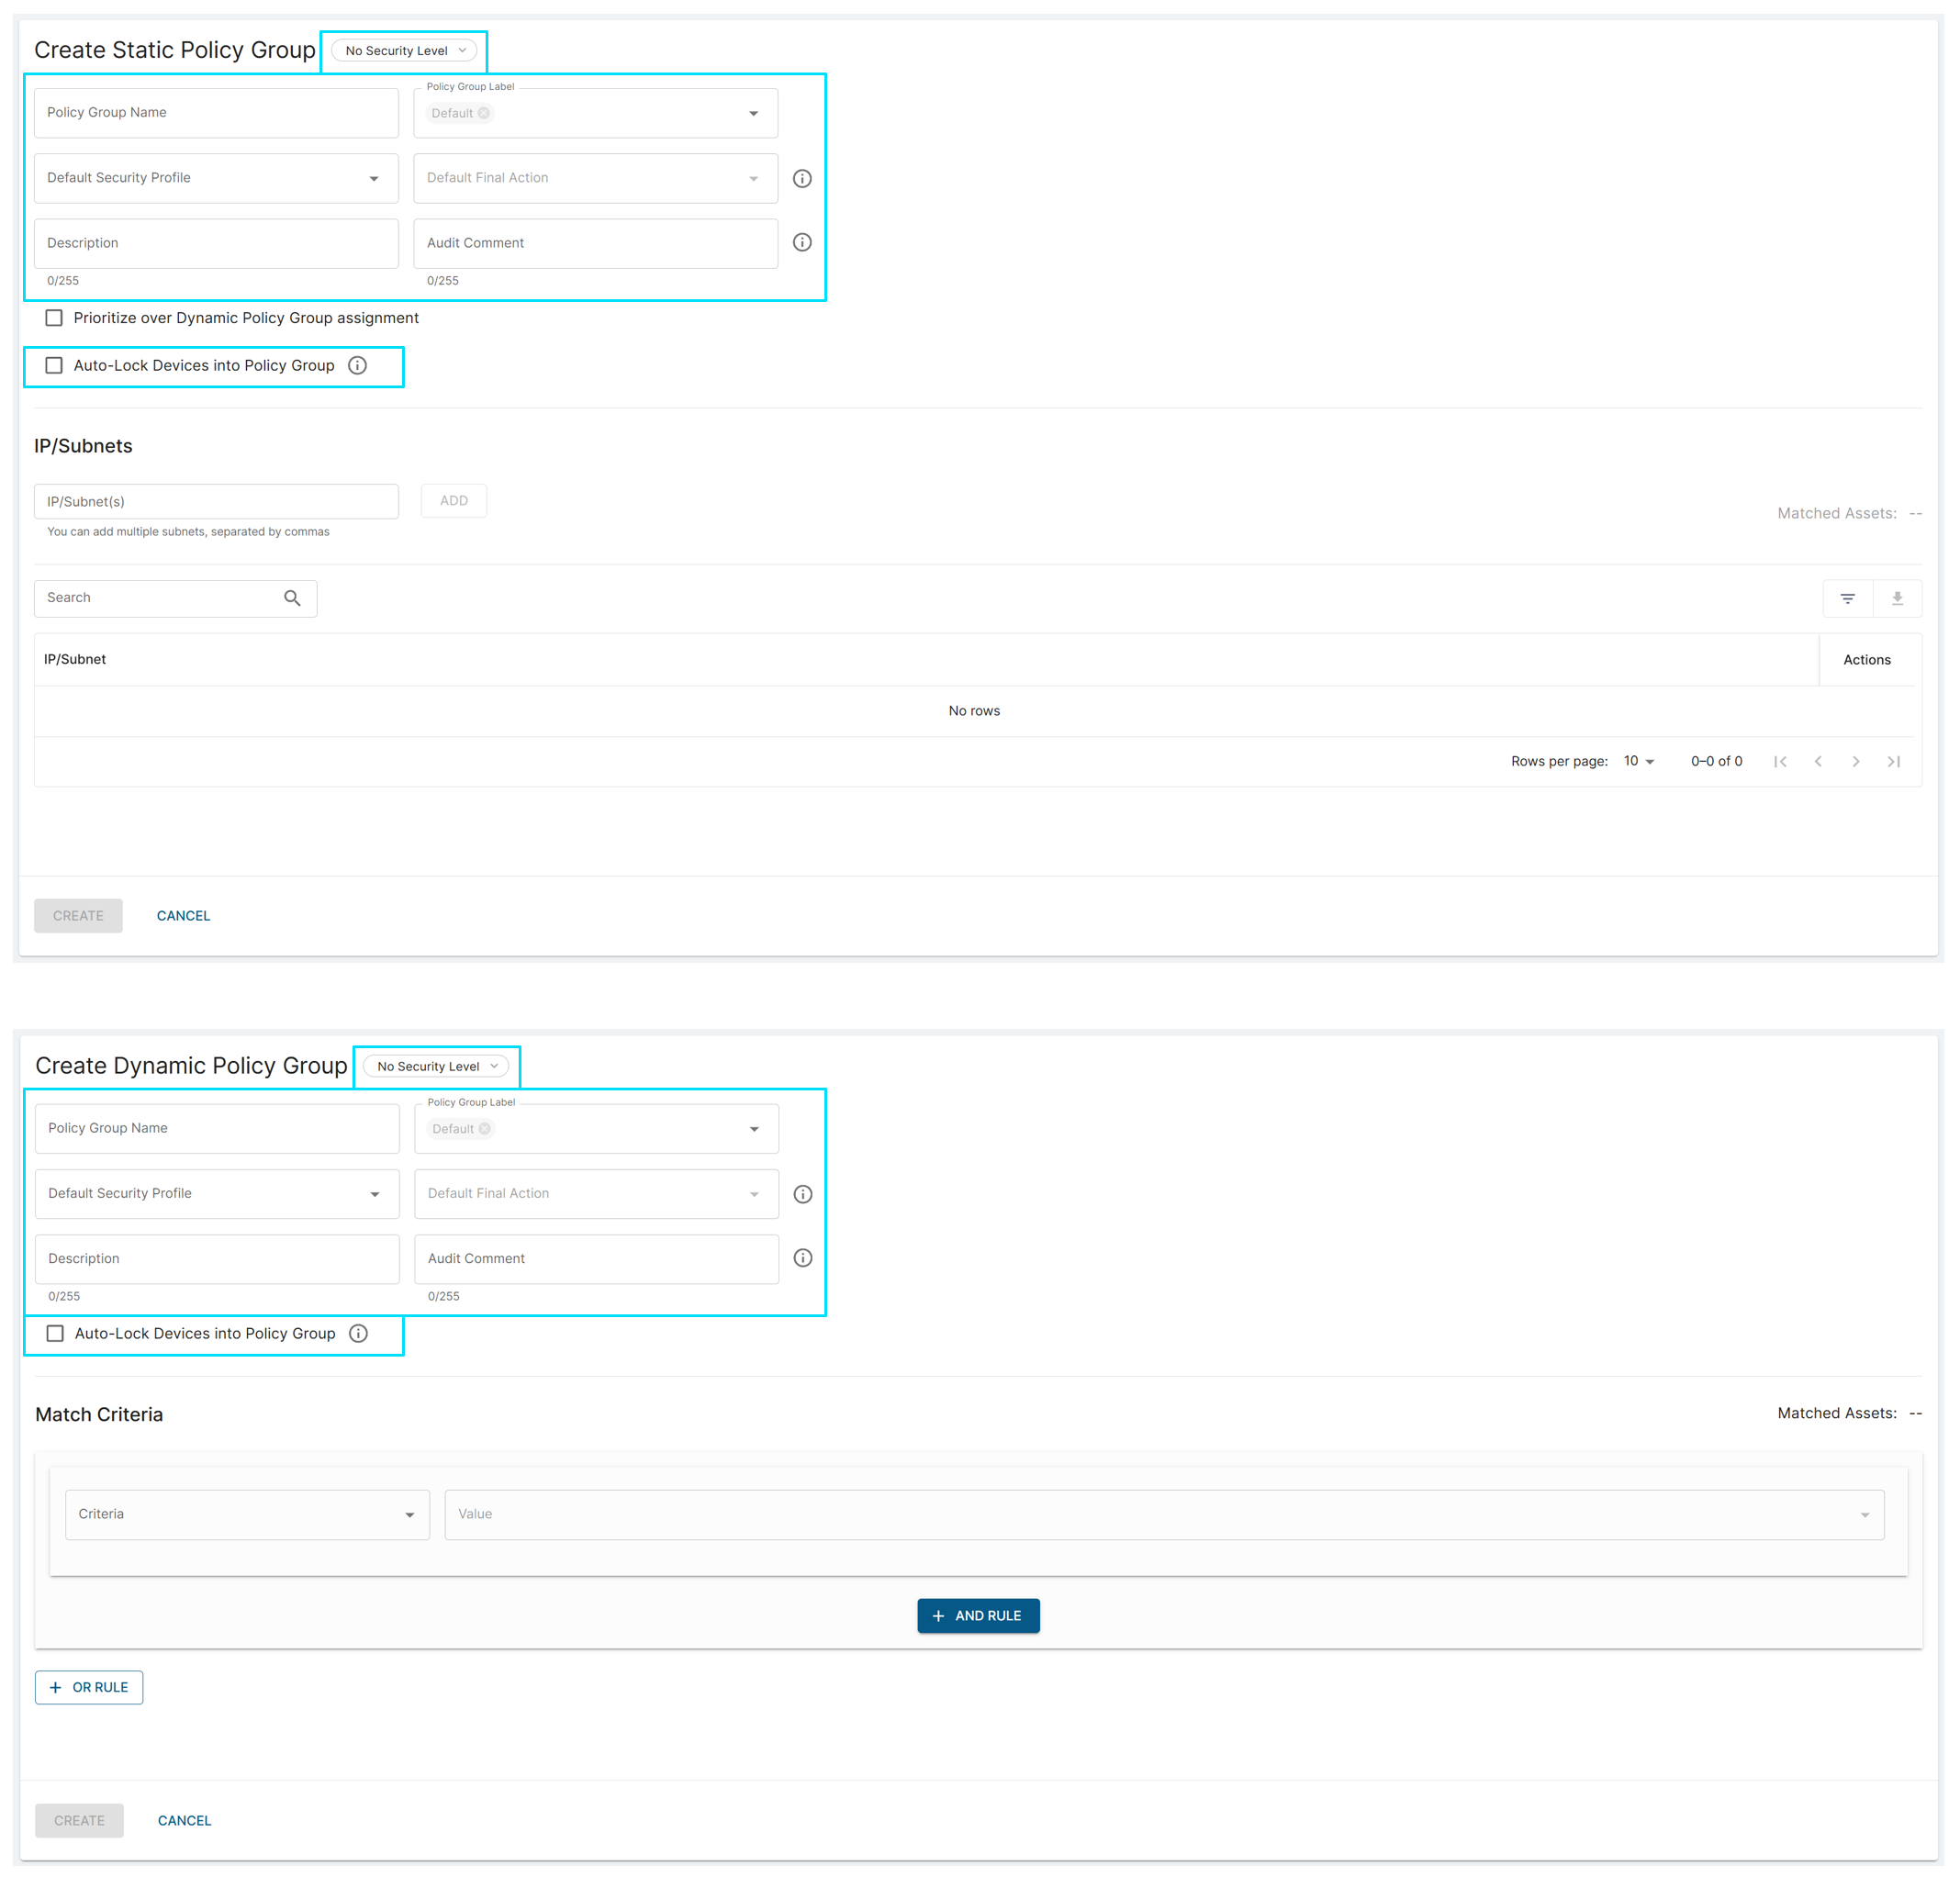Open the Static group's No Security Level dropdown

[x=405, y=50]
